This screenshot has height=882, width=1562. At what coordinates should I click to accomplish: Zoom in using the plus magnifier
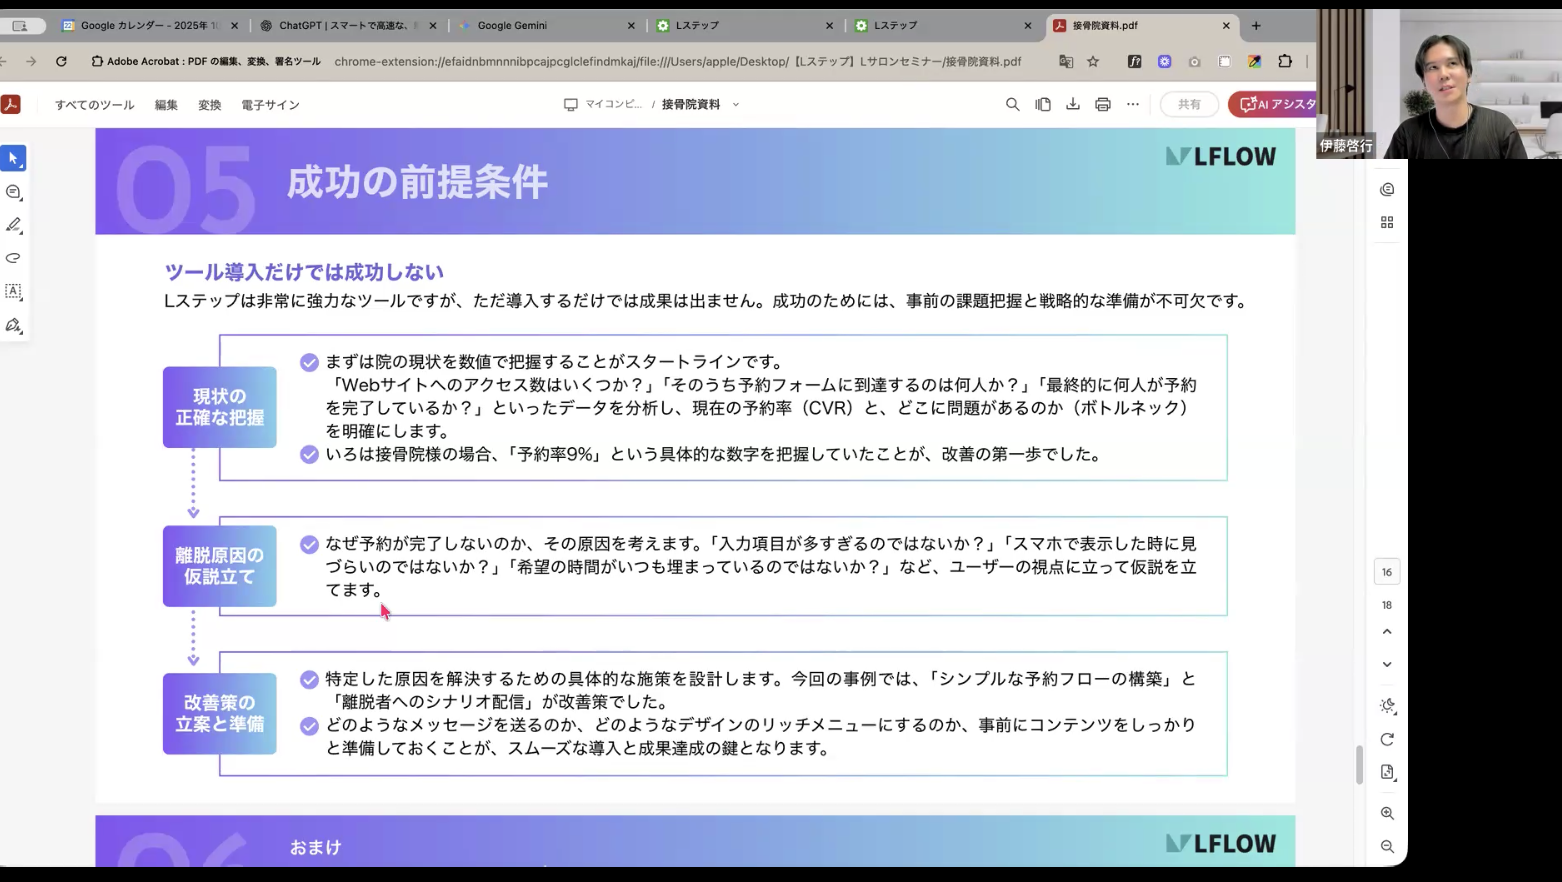click(1387, 813)
